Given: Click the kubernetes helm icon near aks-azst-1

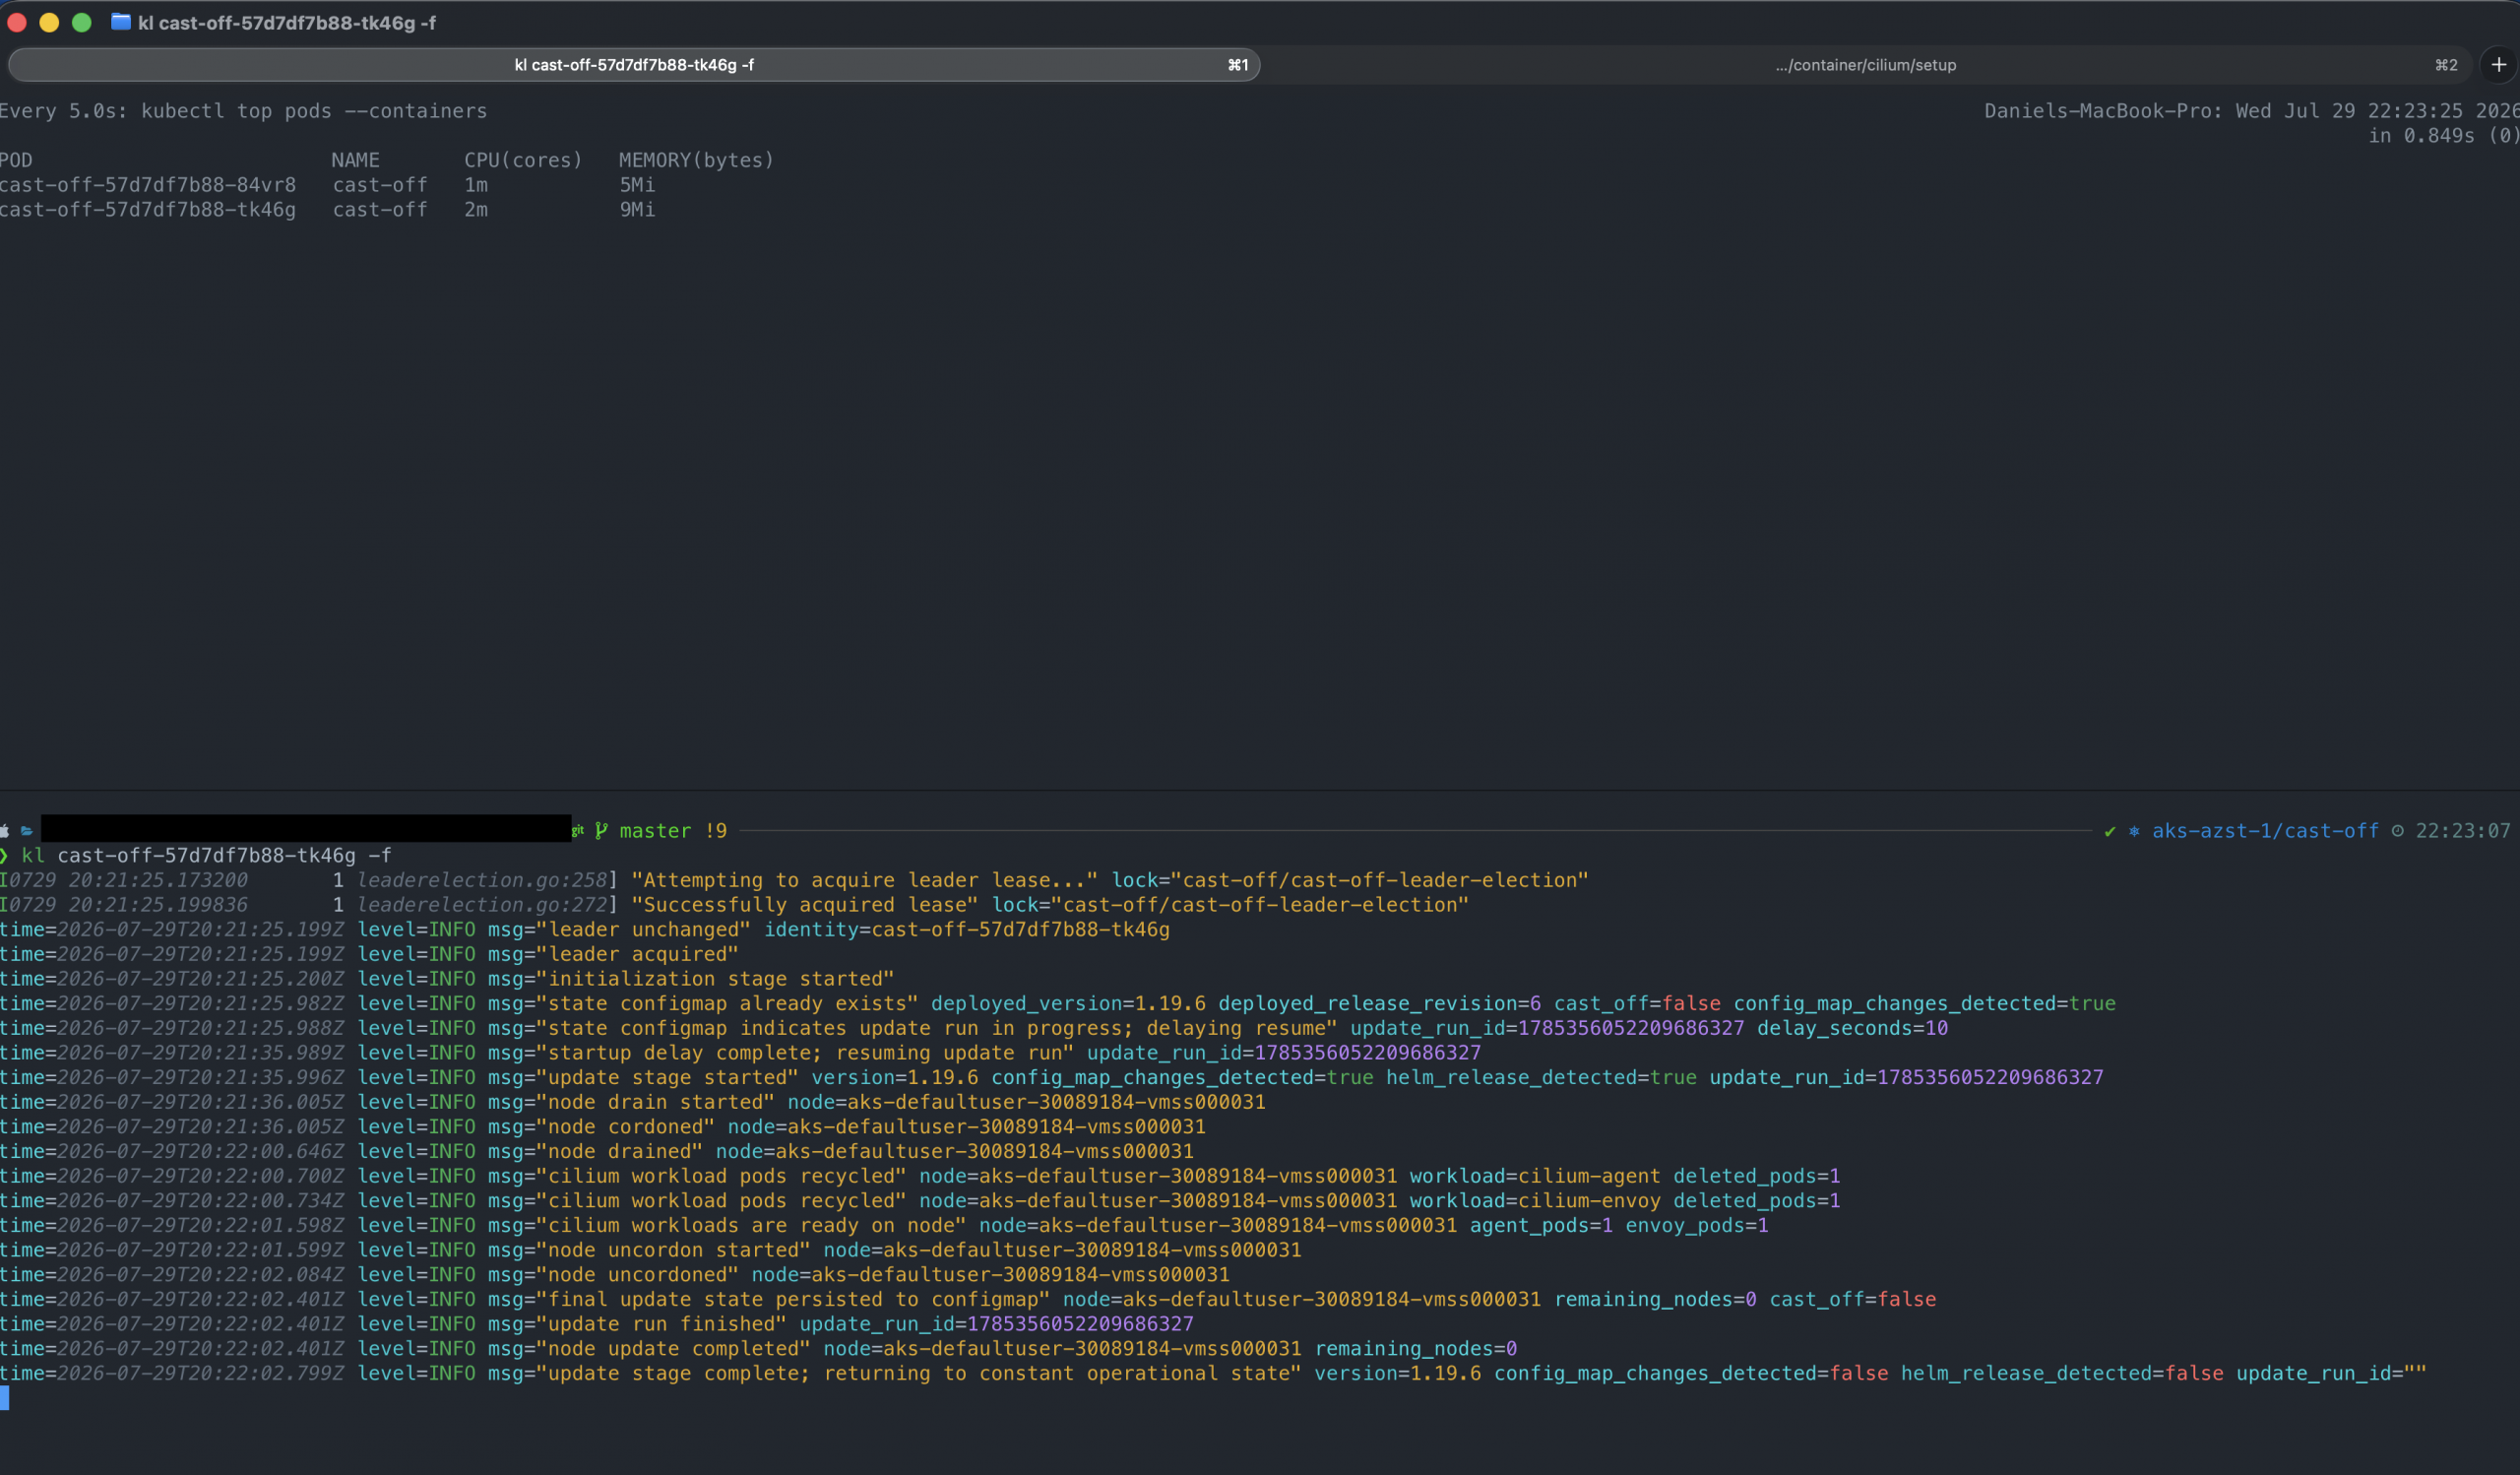Looking at the screenshot, I should click(x=2134, y=831).
